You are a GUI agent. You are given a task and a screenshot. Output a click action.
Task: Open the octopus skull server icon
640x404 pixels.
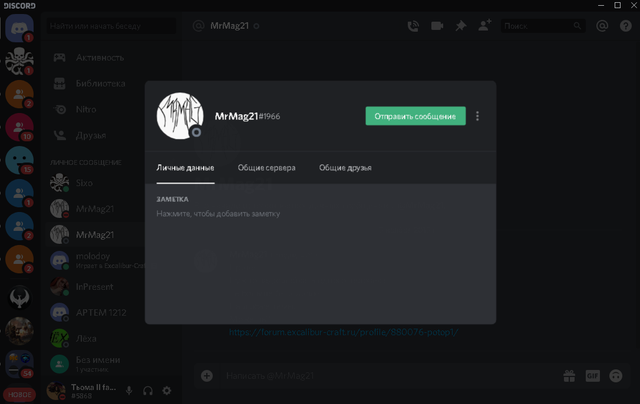tap(19, 61)
